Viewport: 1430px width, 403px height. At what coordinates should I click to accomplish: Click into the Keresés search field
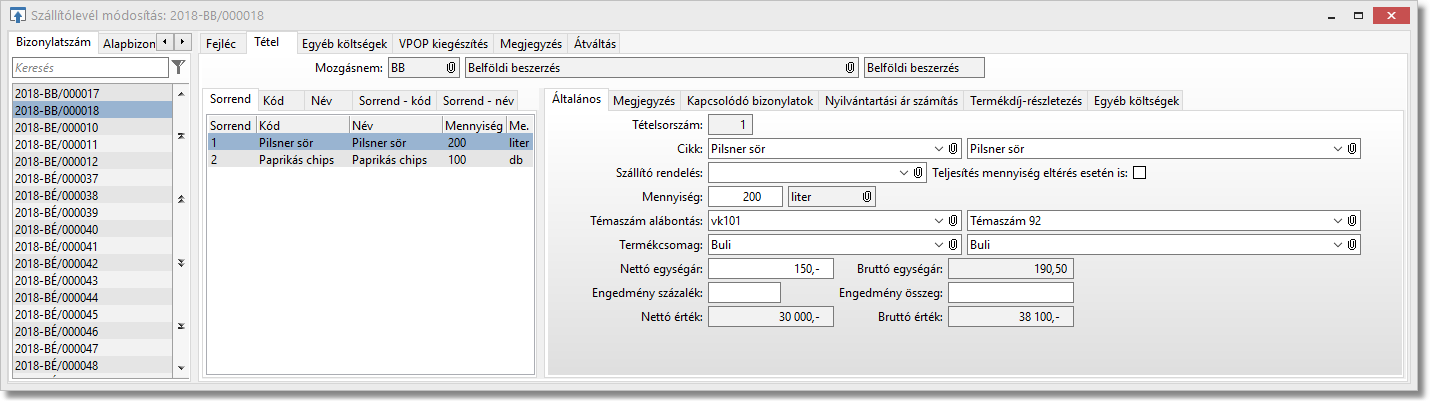point(90,68)
